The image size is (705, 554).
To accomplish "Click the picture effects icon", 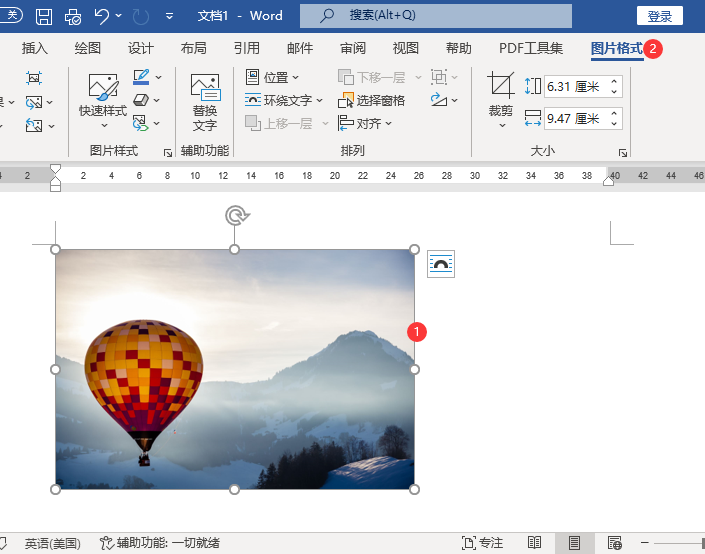I will pos(141,100).
